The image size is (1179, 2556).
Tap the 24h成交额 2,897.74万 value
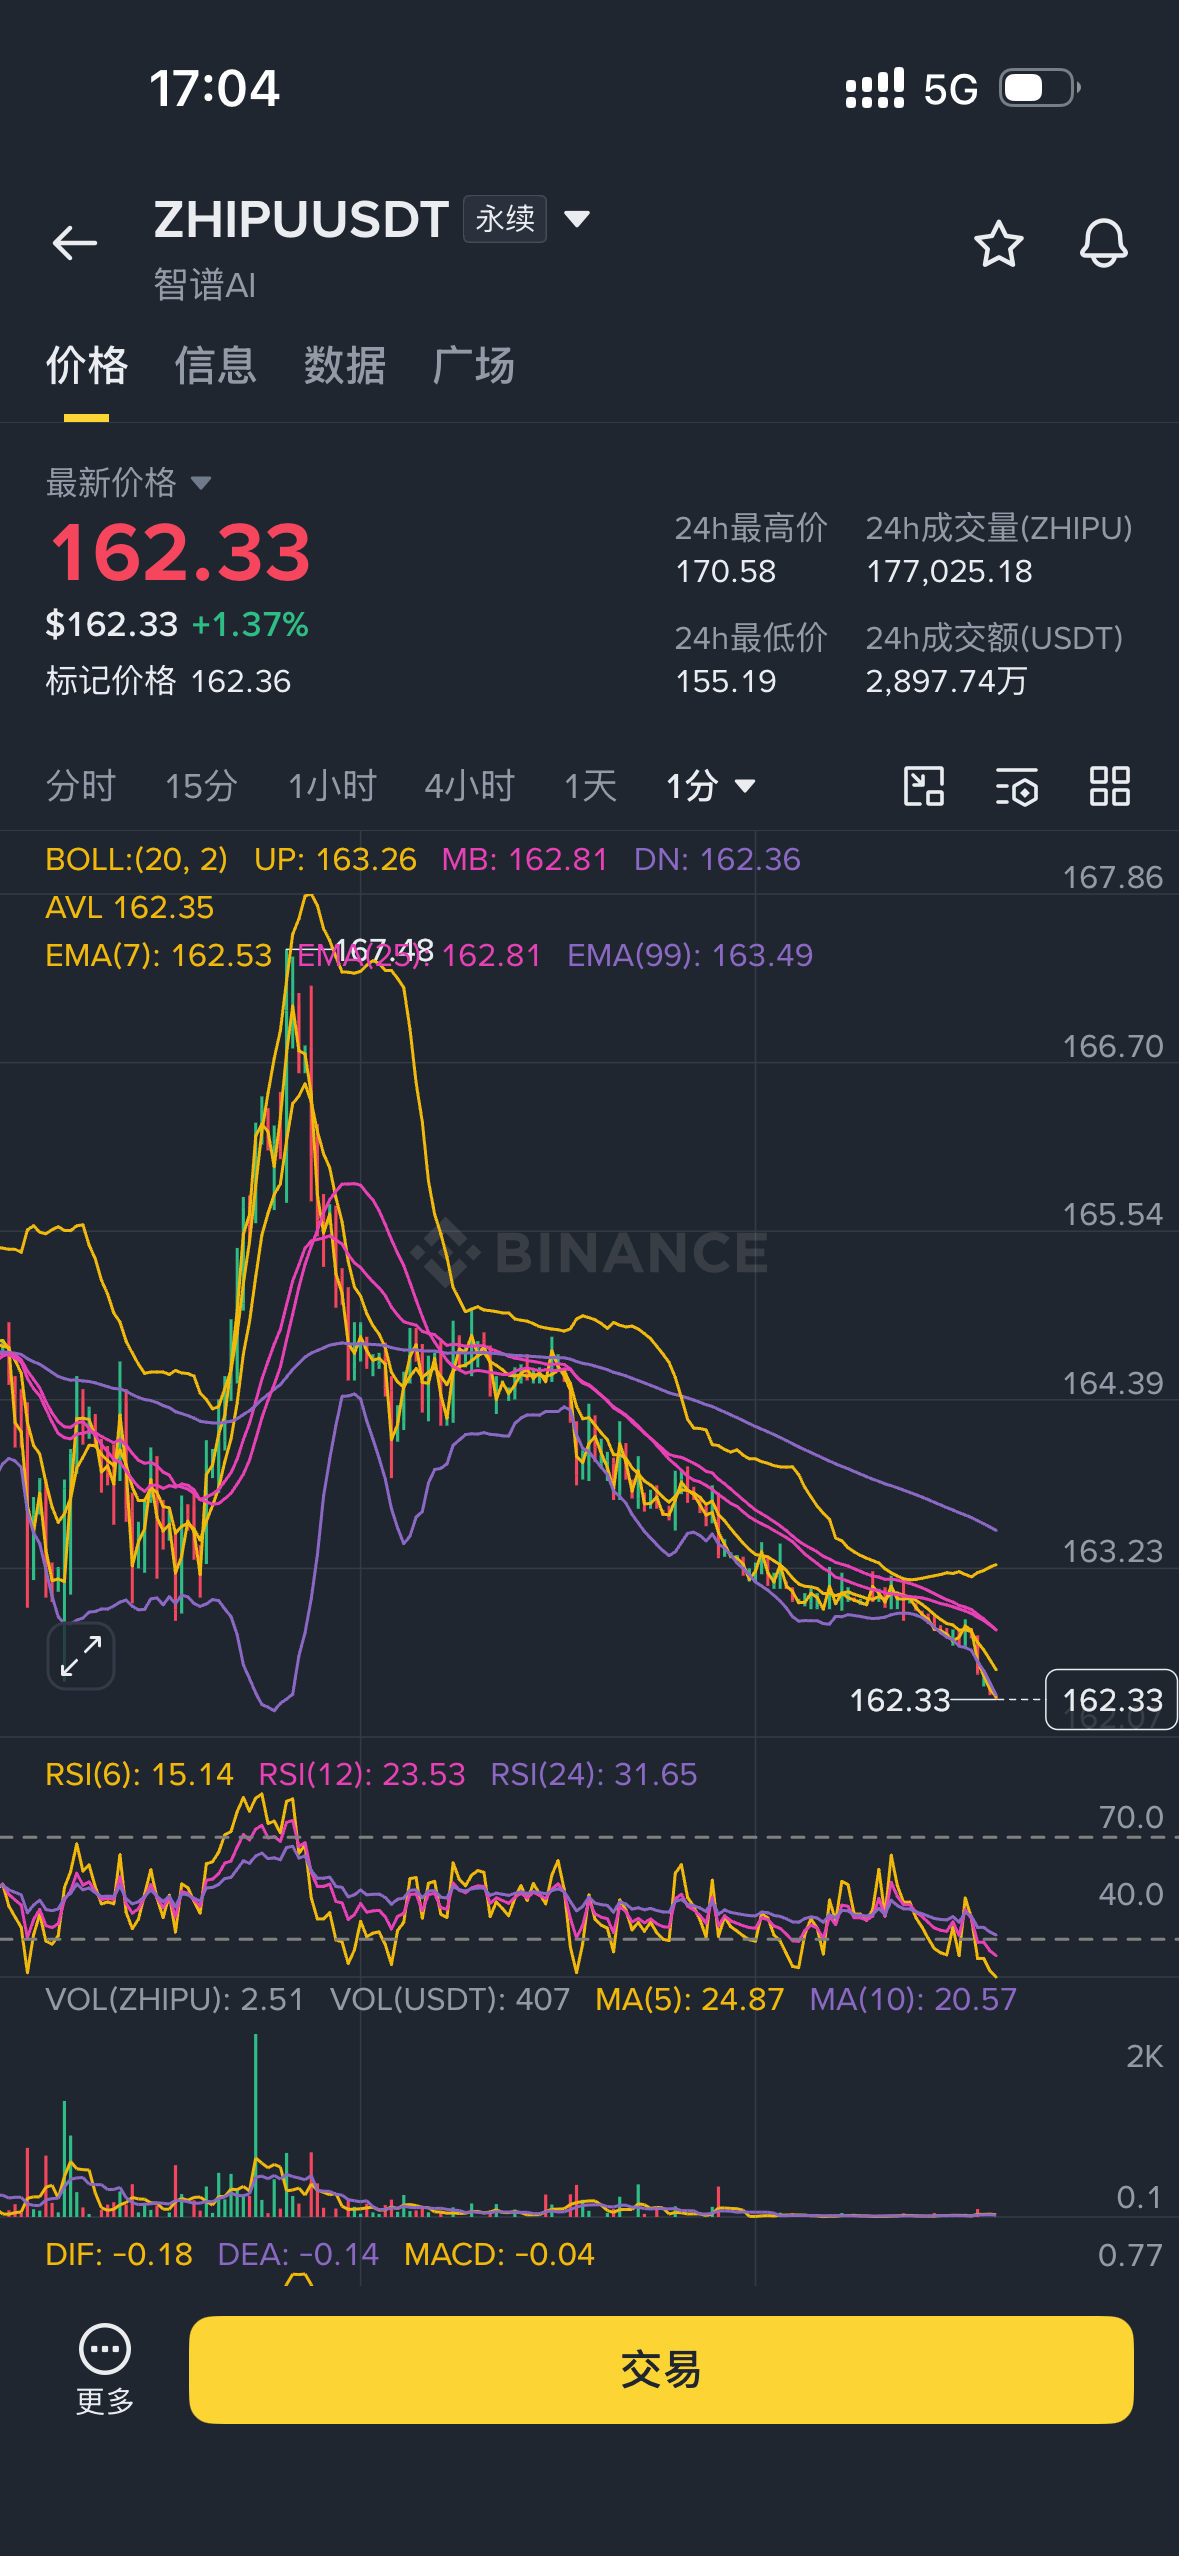(946, 681)
